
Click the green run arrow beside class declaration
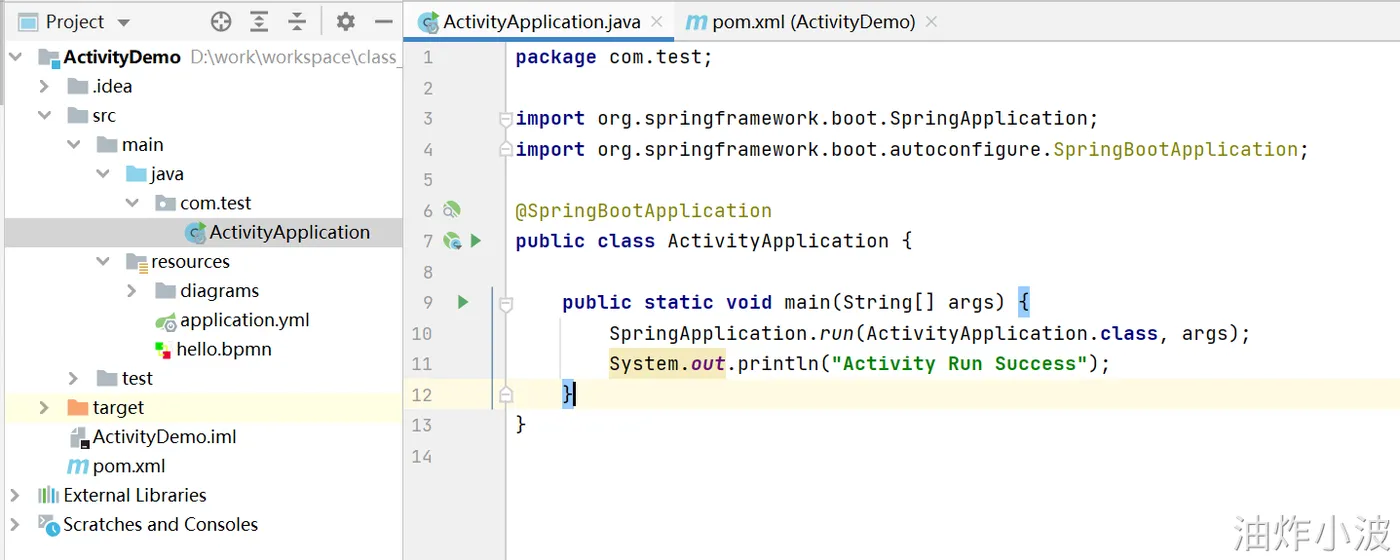pyautogui.click(x=476, y=240)
